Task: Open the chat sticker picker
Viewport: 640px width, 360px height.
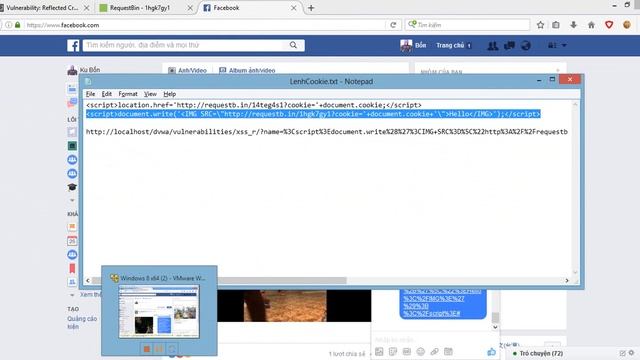Action: coord(393,351)
